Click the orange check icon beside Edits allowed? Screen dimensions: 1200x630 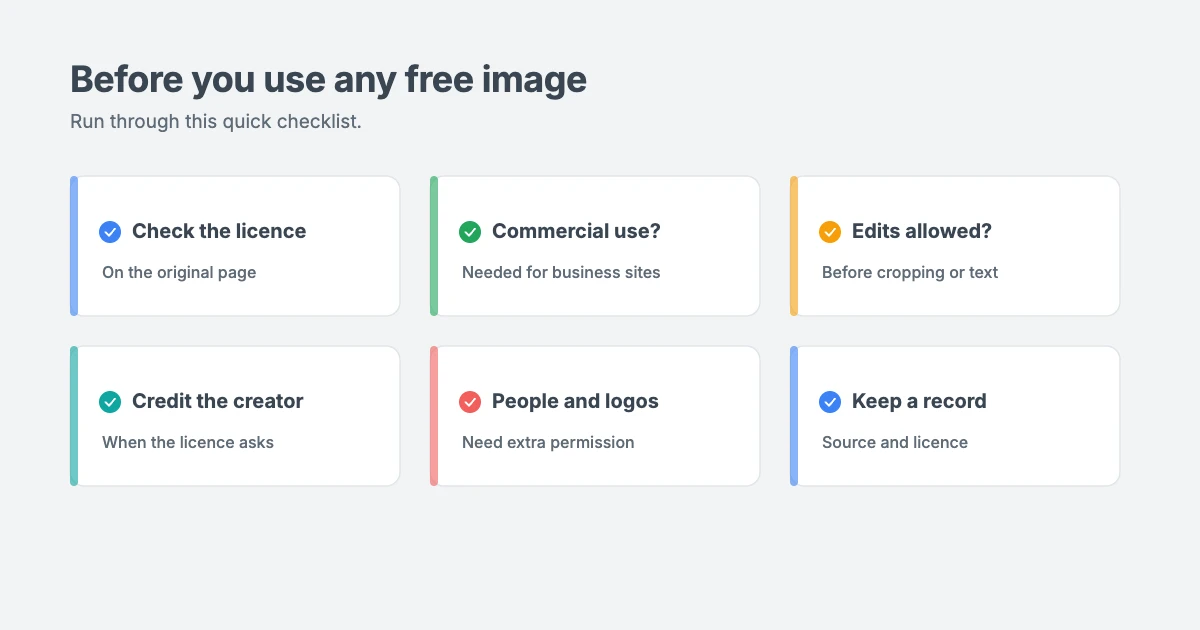pos(830,232)
